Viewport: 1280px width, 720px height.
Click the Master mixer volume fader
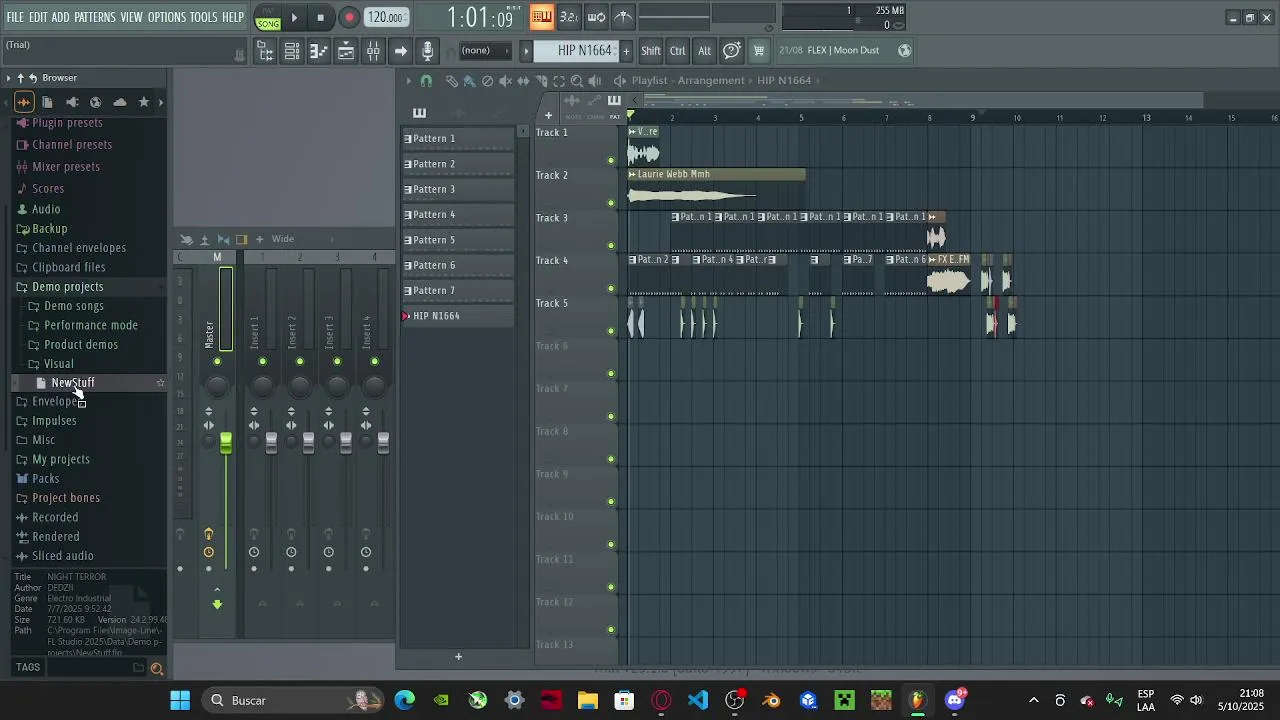pyautogui.click(x=226, y=444)
